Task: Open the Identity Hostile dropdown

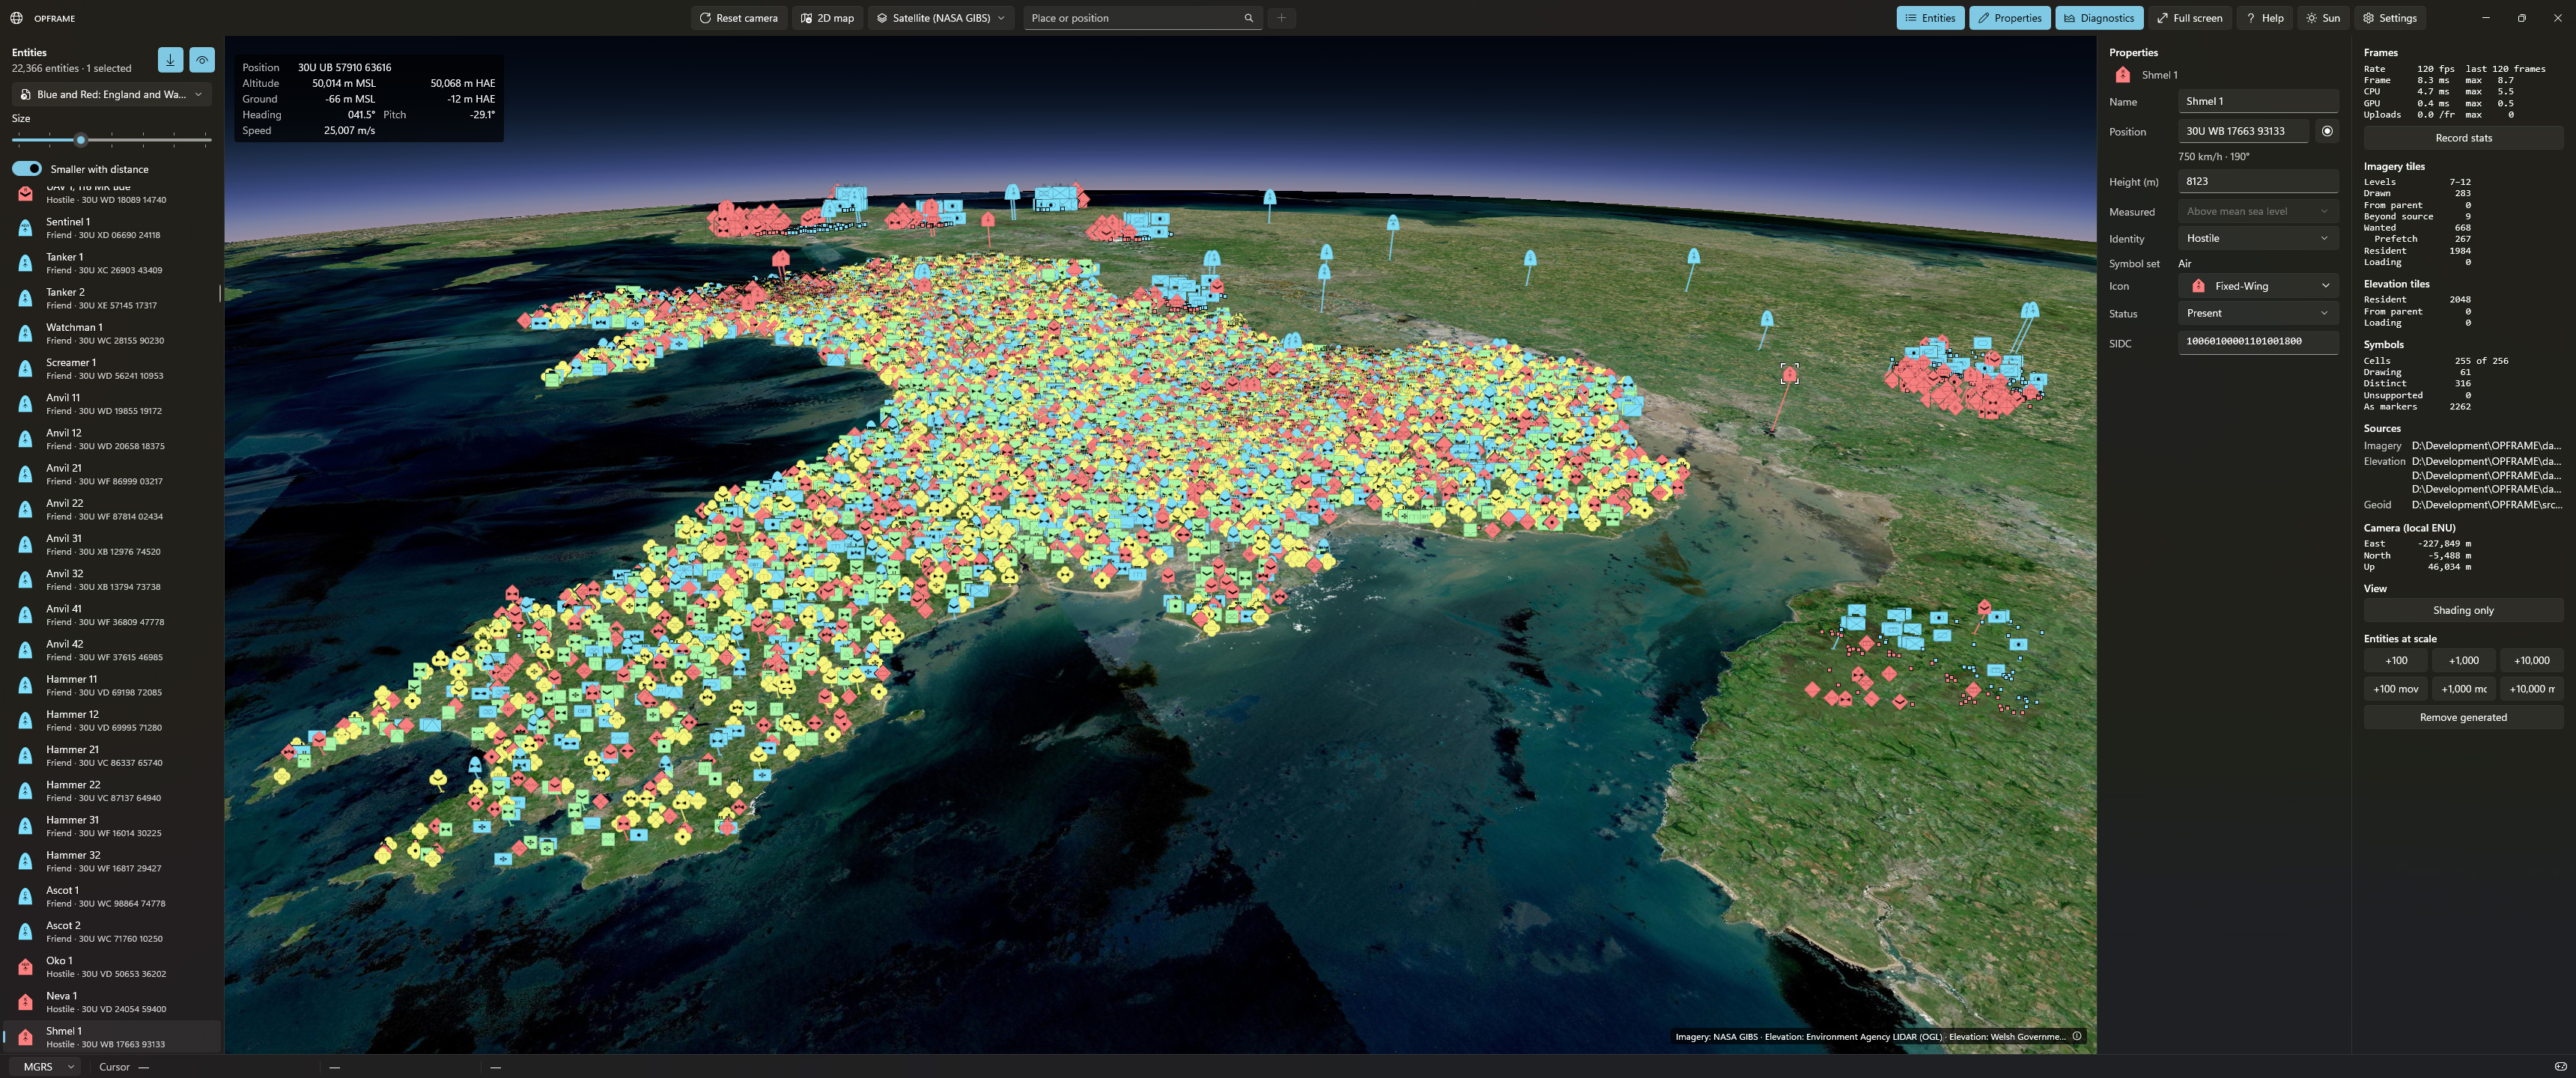Action: click(2257, 238)
